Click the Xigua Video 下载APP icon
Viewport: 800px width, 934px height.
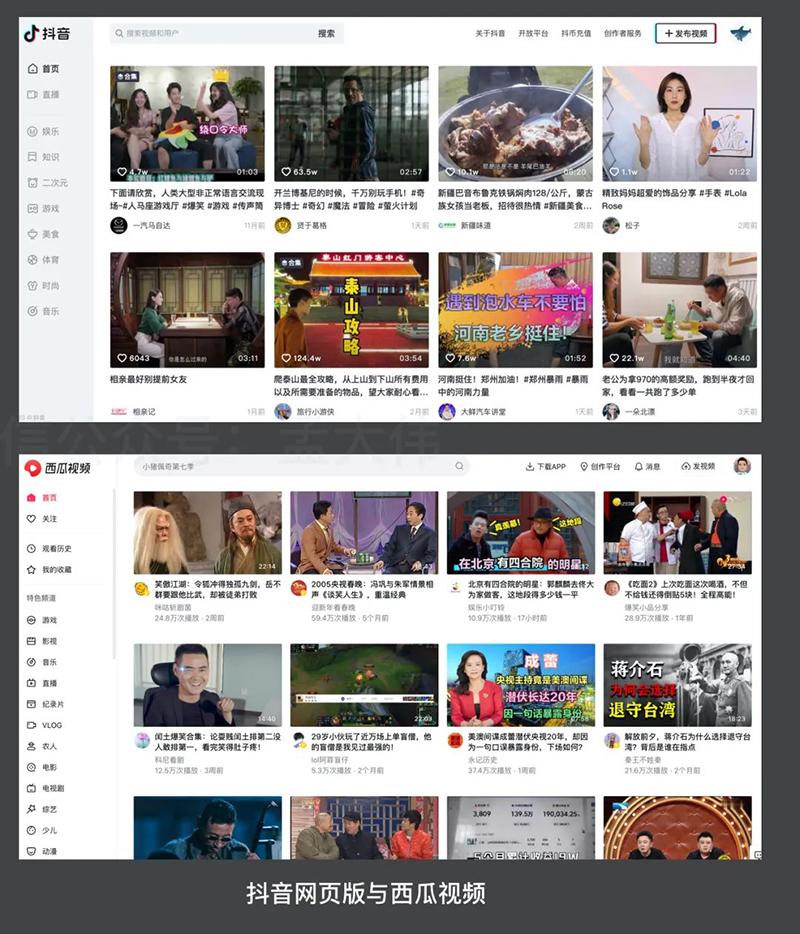546,467
